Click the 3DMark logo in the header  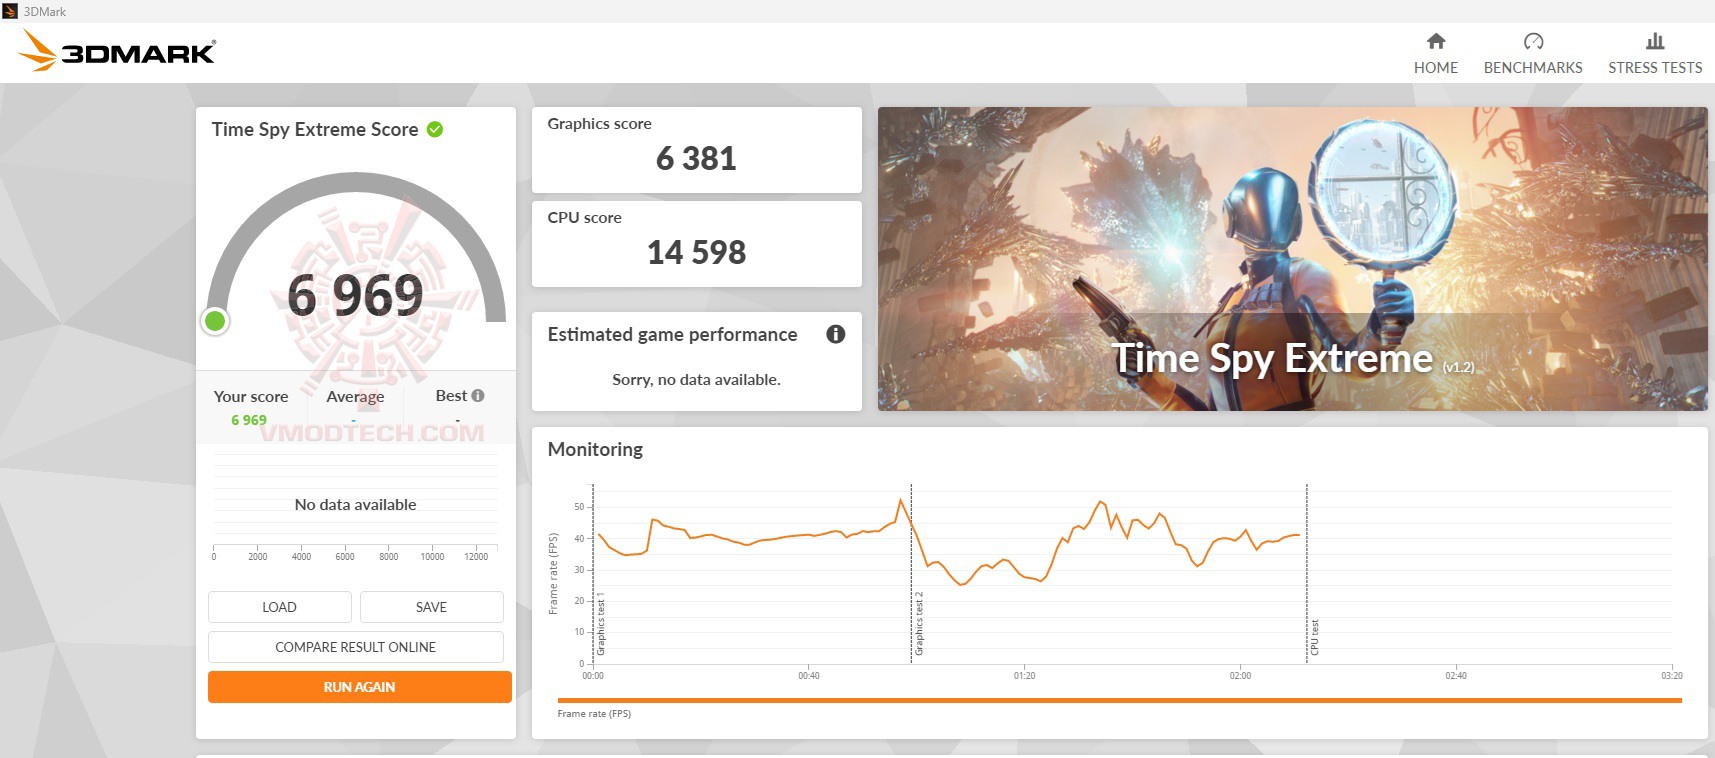[x=118, y=50]
